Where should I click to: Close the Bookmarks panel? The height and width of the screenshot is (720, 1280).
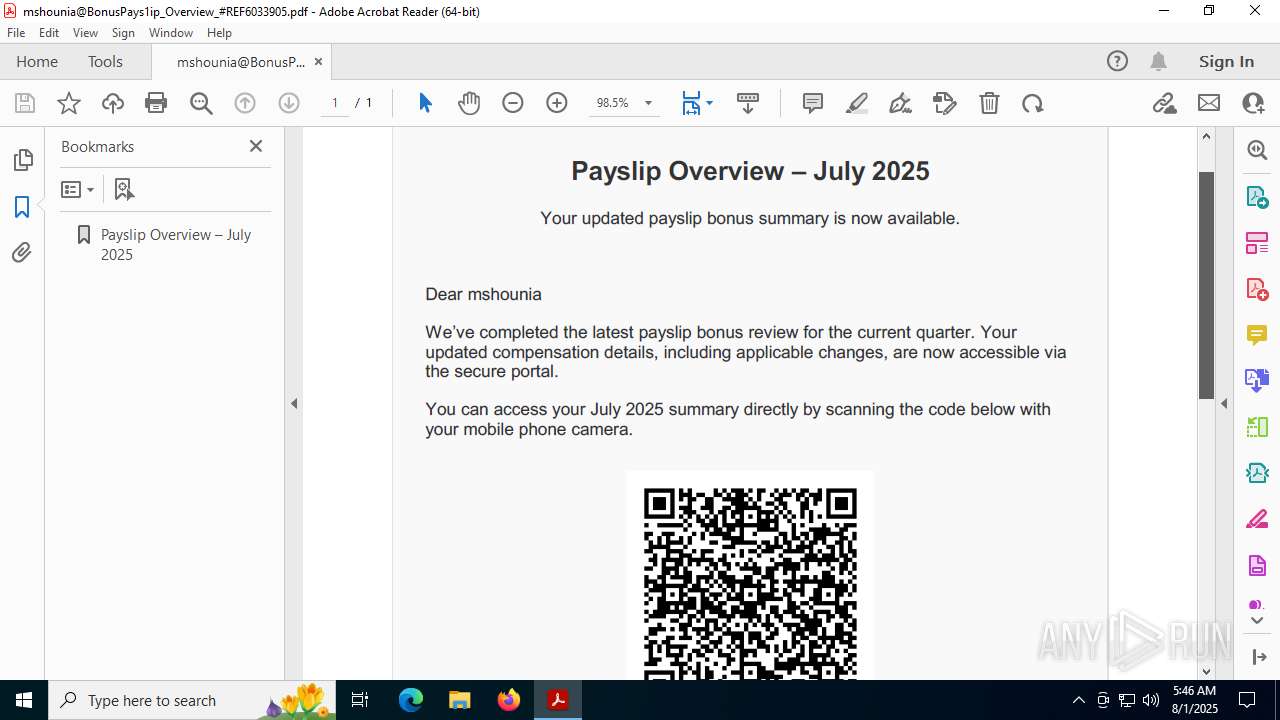click(x=256, y=146)
